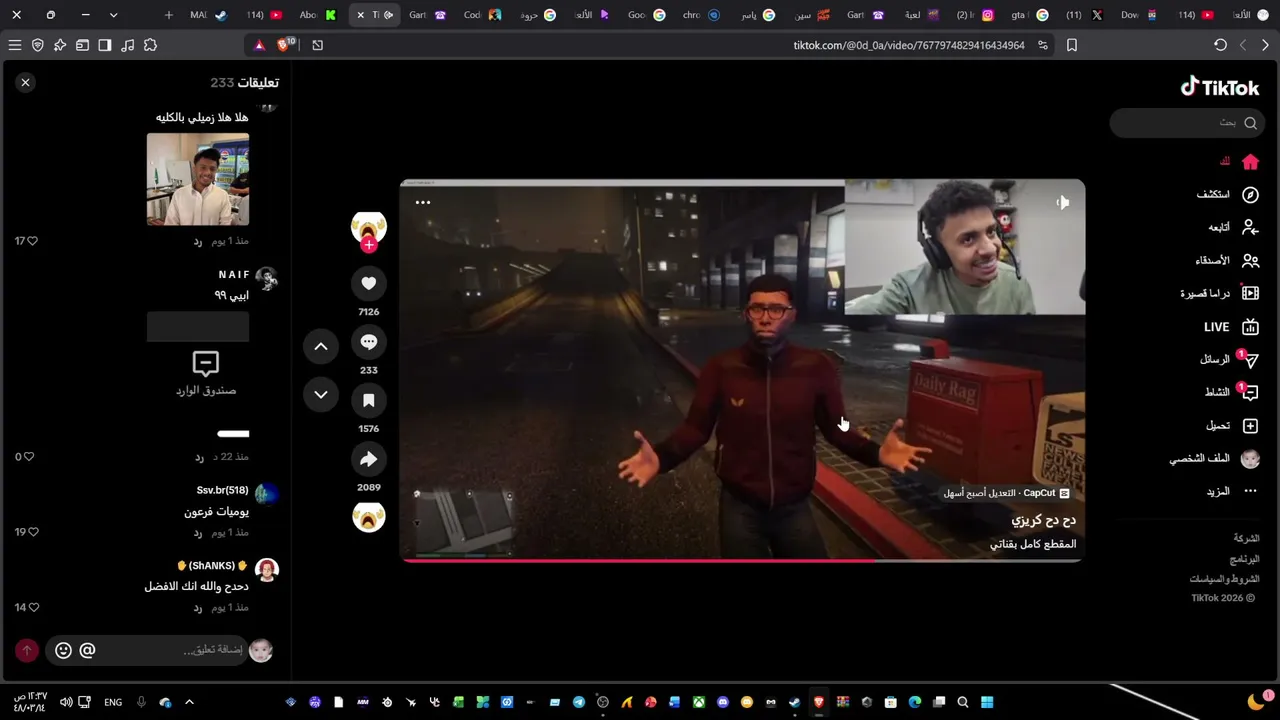Open the browser hamburger main menu
Viewport: 1280px width, 720px height.
(15, 45)
